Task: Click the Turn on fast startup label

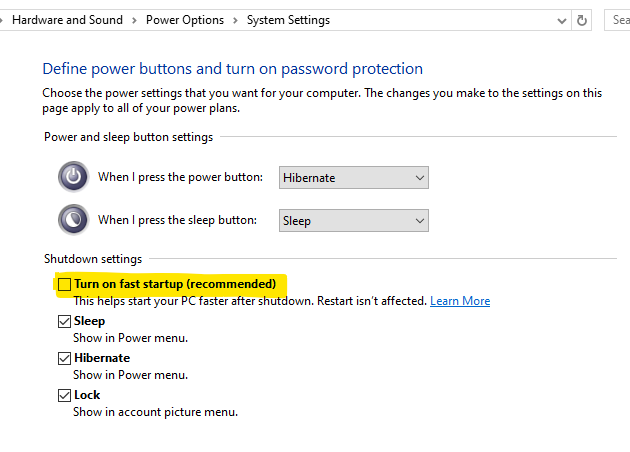Action: pos(175,284)
